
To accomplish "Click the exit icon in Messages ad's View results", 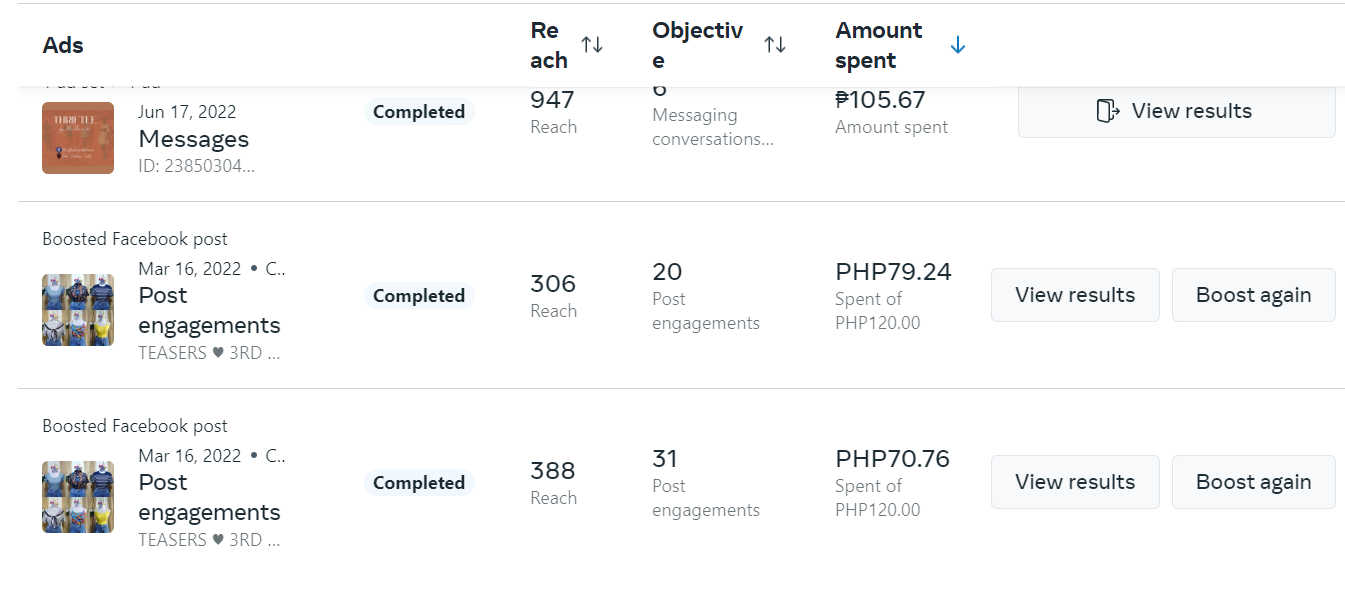I will (x=1107, y=111).
